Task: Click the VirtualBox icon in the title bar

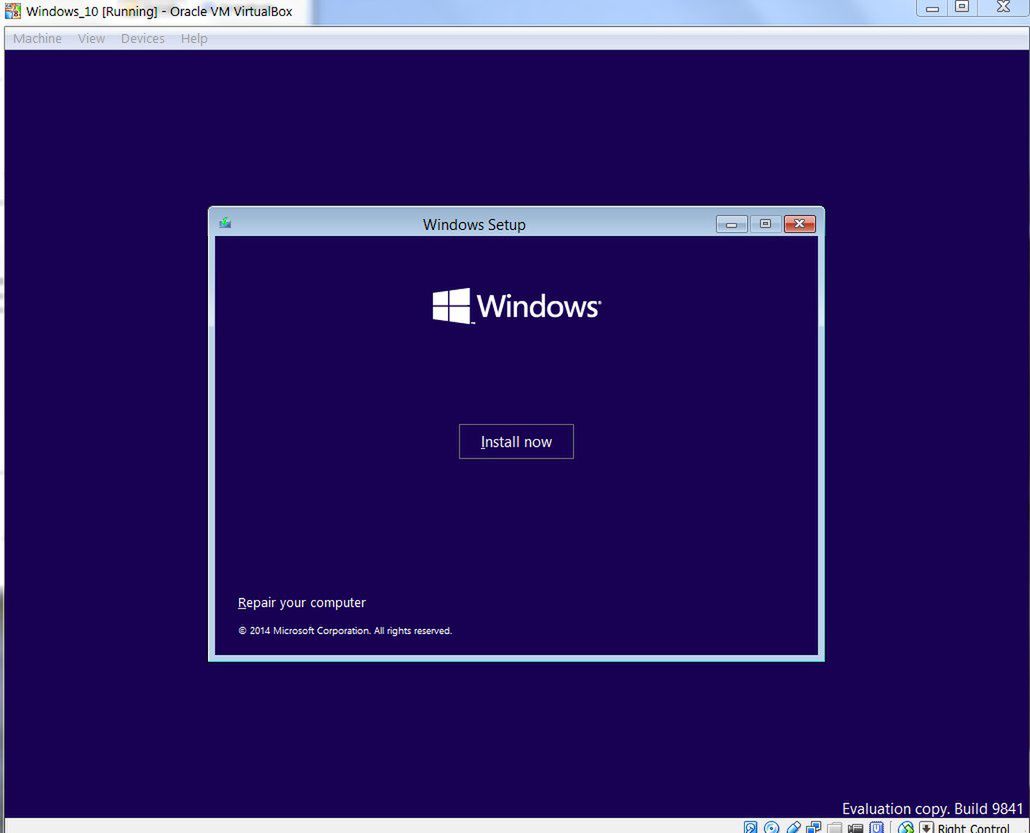Action: click(x=12, y=11)
